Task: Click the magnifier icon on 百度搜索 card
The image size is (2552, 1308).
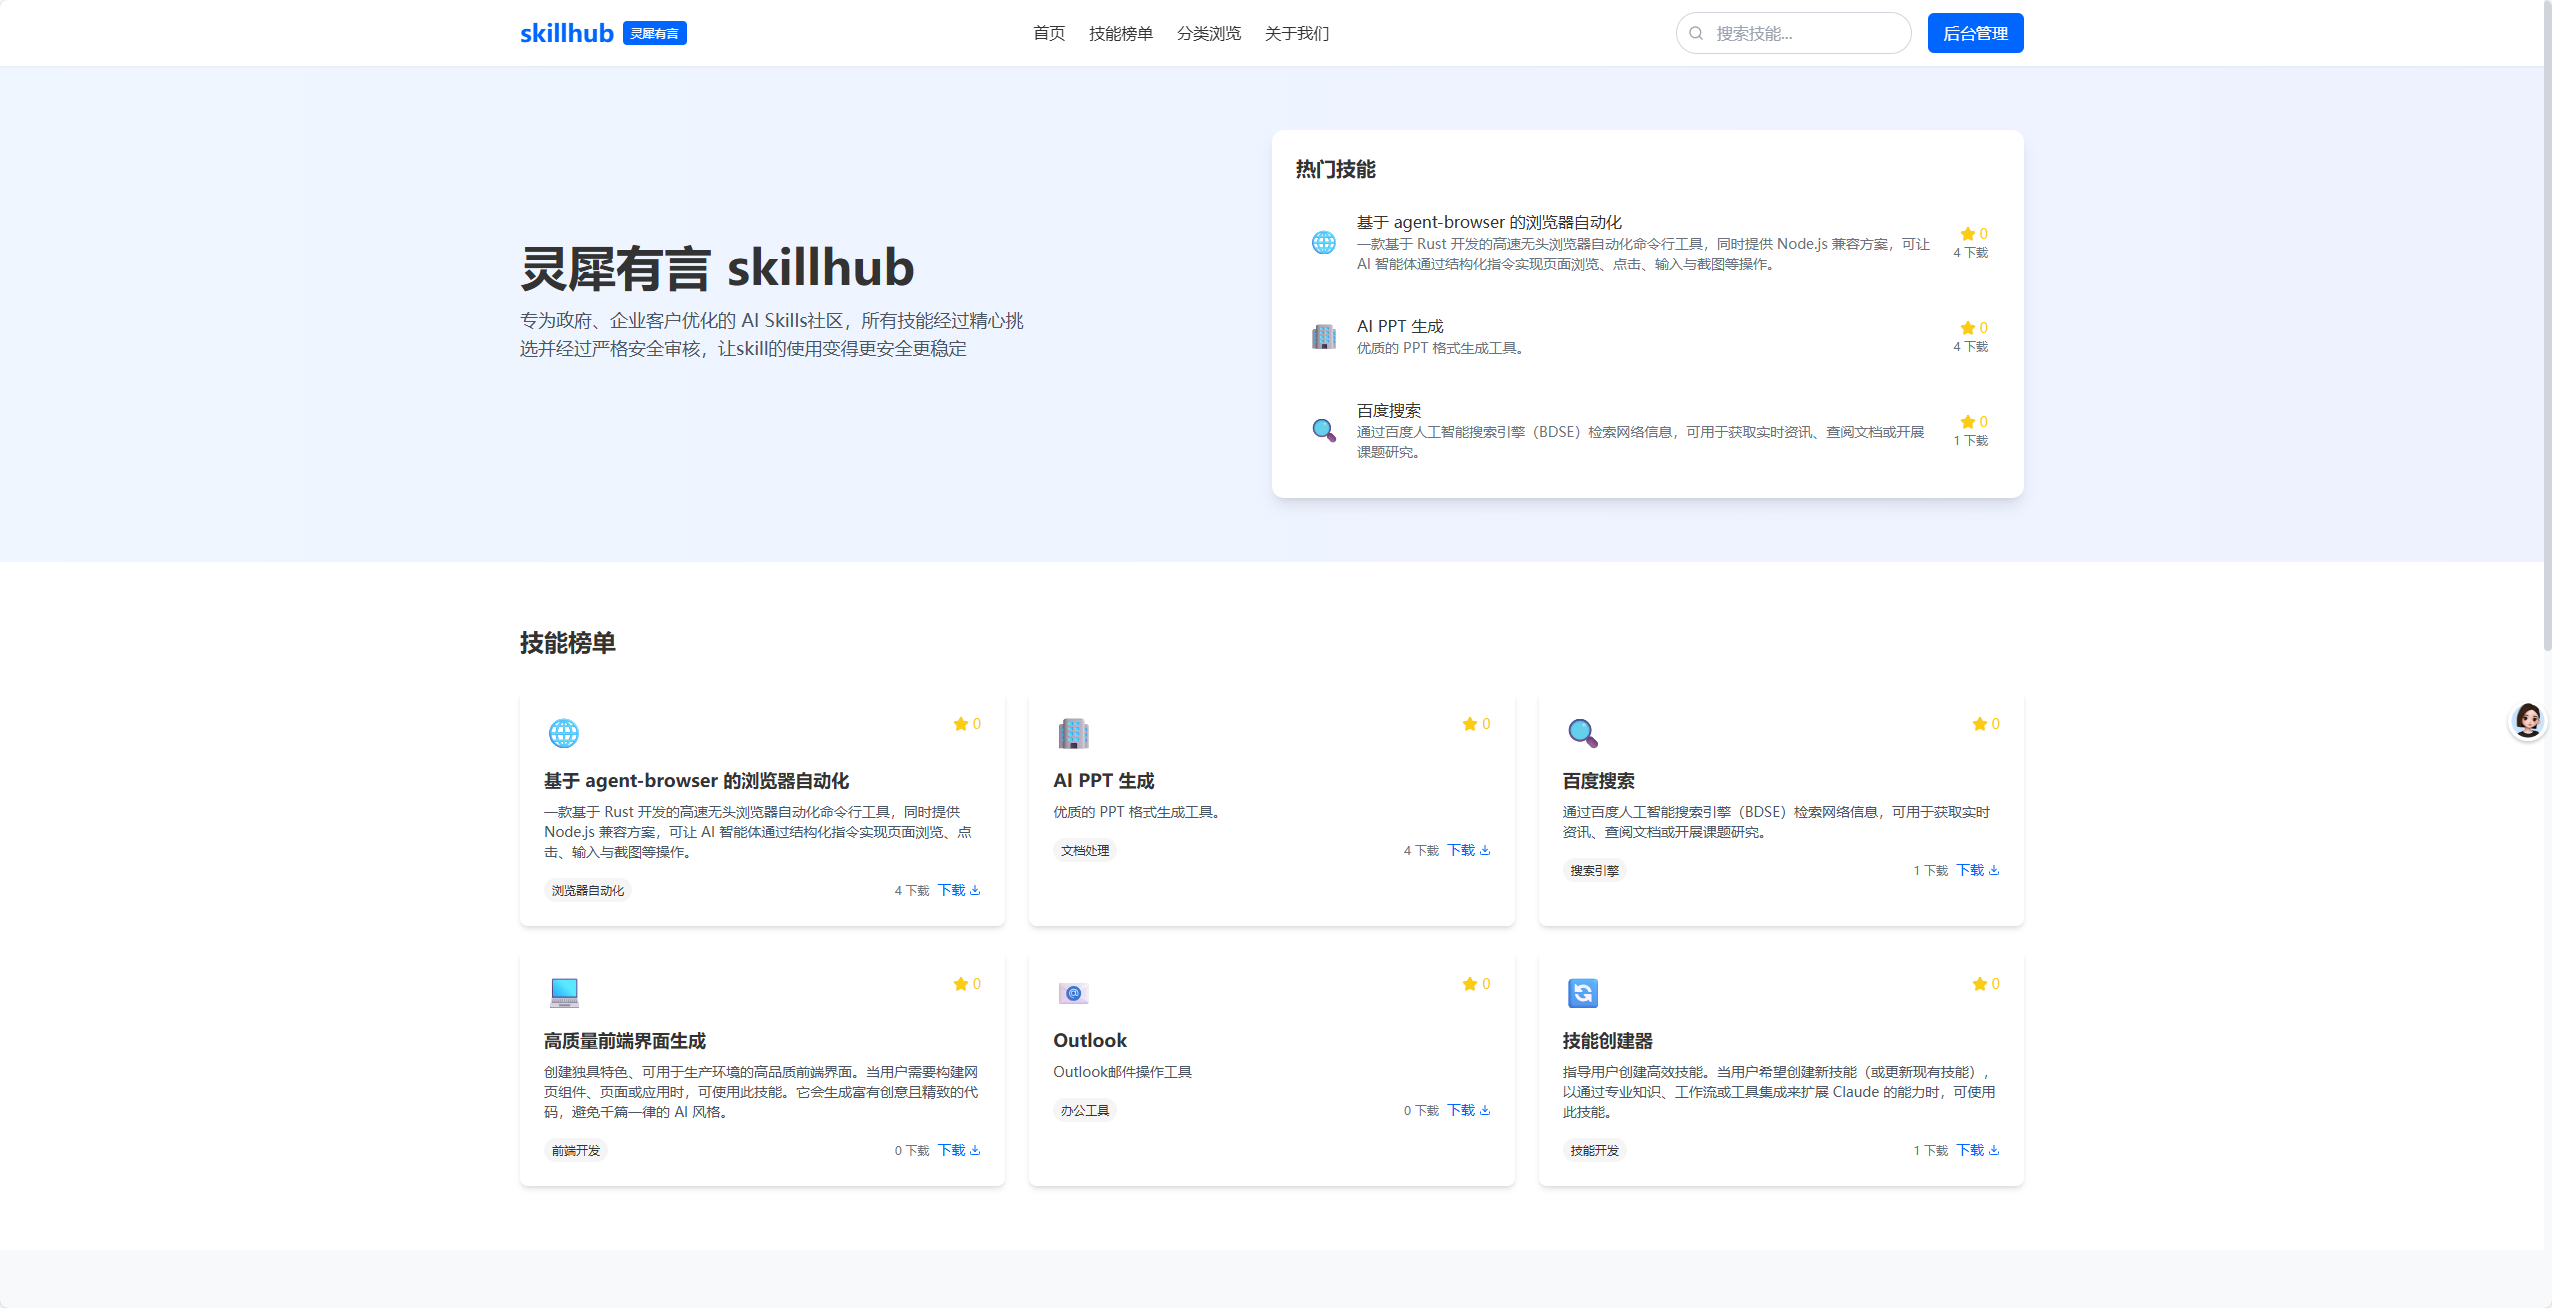Action: [x=1582, y=733]
